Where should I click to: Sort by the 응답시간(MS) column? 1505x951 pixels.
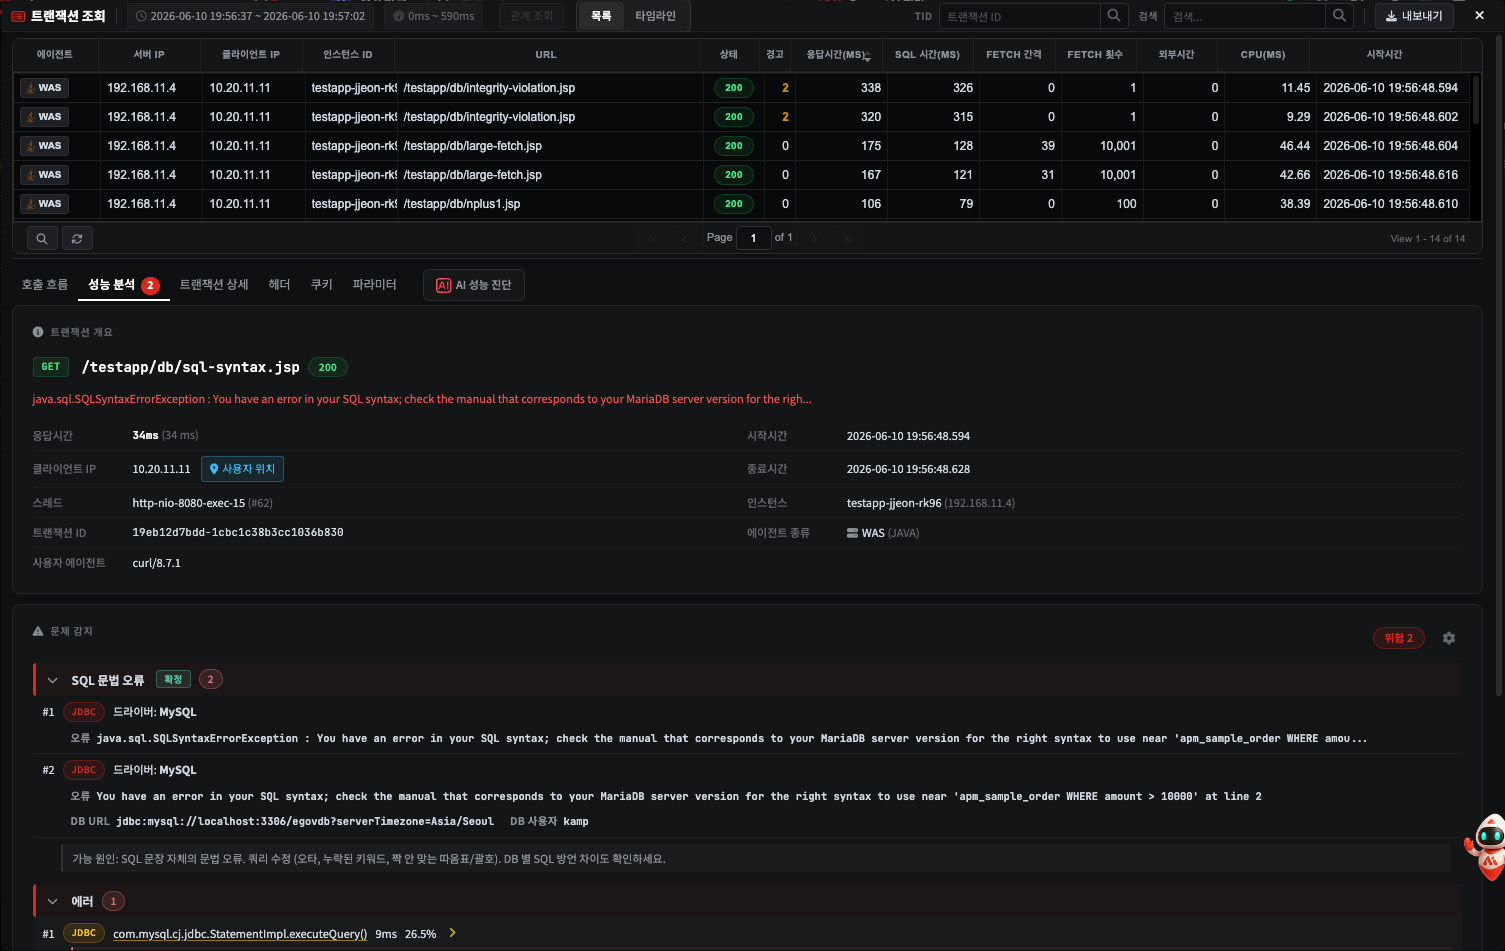tap(836, 55)
